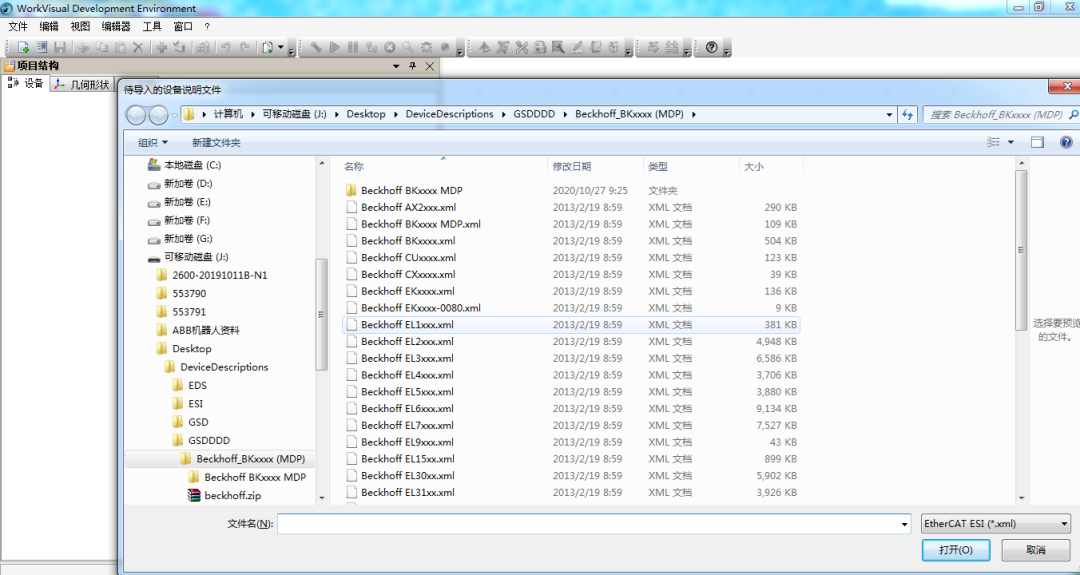The height and width of the screenshot is (575, 1080).
Task: Click the Play triangle toolbar icon
Action: point(335,48)
